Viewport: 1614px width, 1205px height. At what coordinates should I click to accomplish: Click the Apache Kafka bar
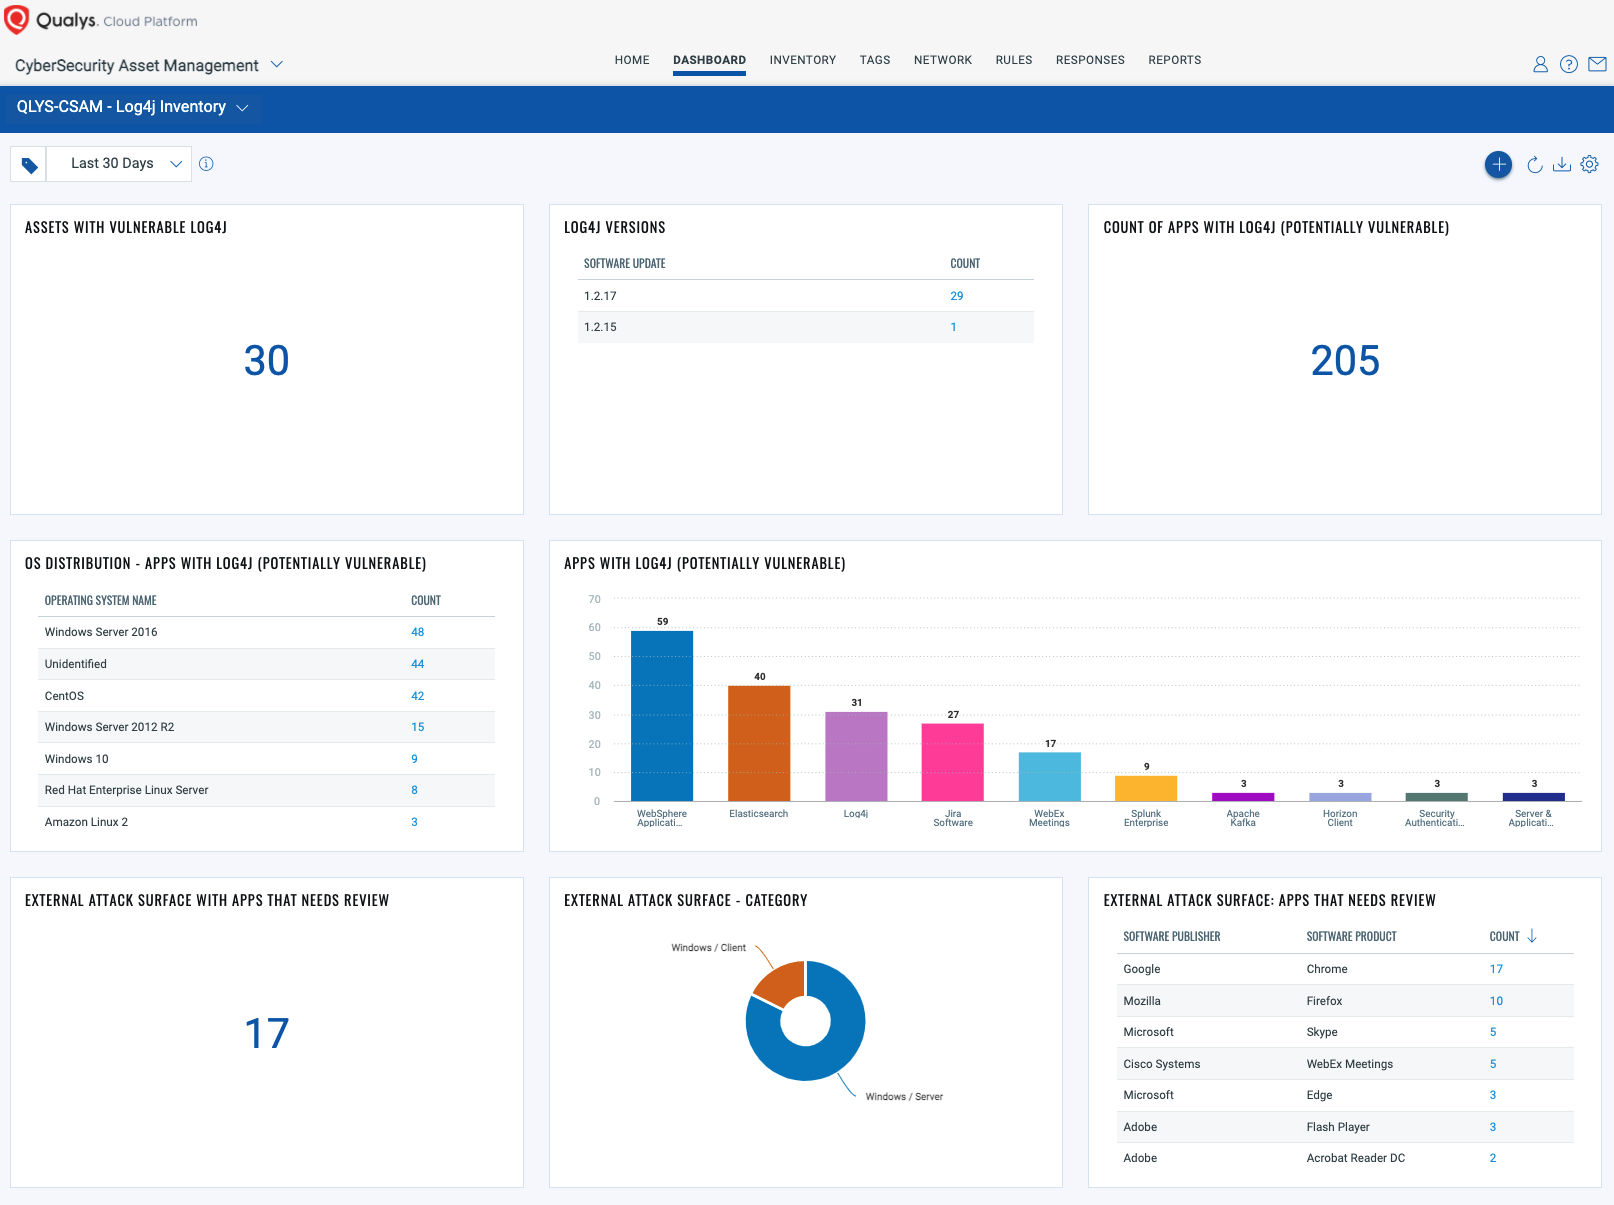pyautogui.click(x=1243, y=797)
